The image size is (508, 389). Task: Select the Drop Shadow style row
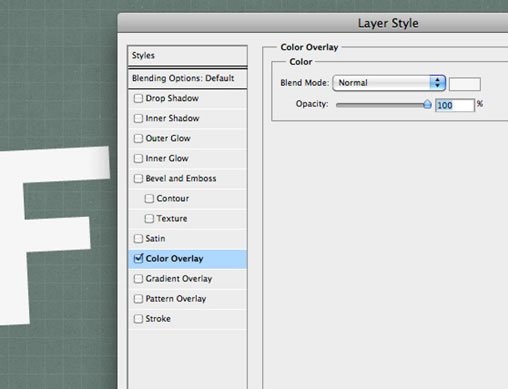[x=187, y=98]
